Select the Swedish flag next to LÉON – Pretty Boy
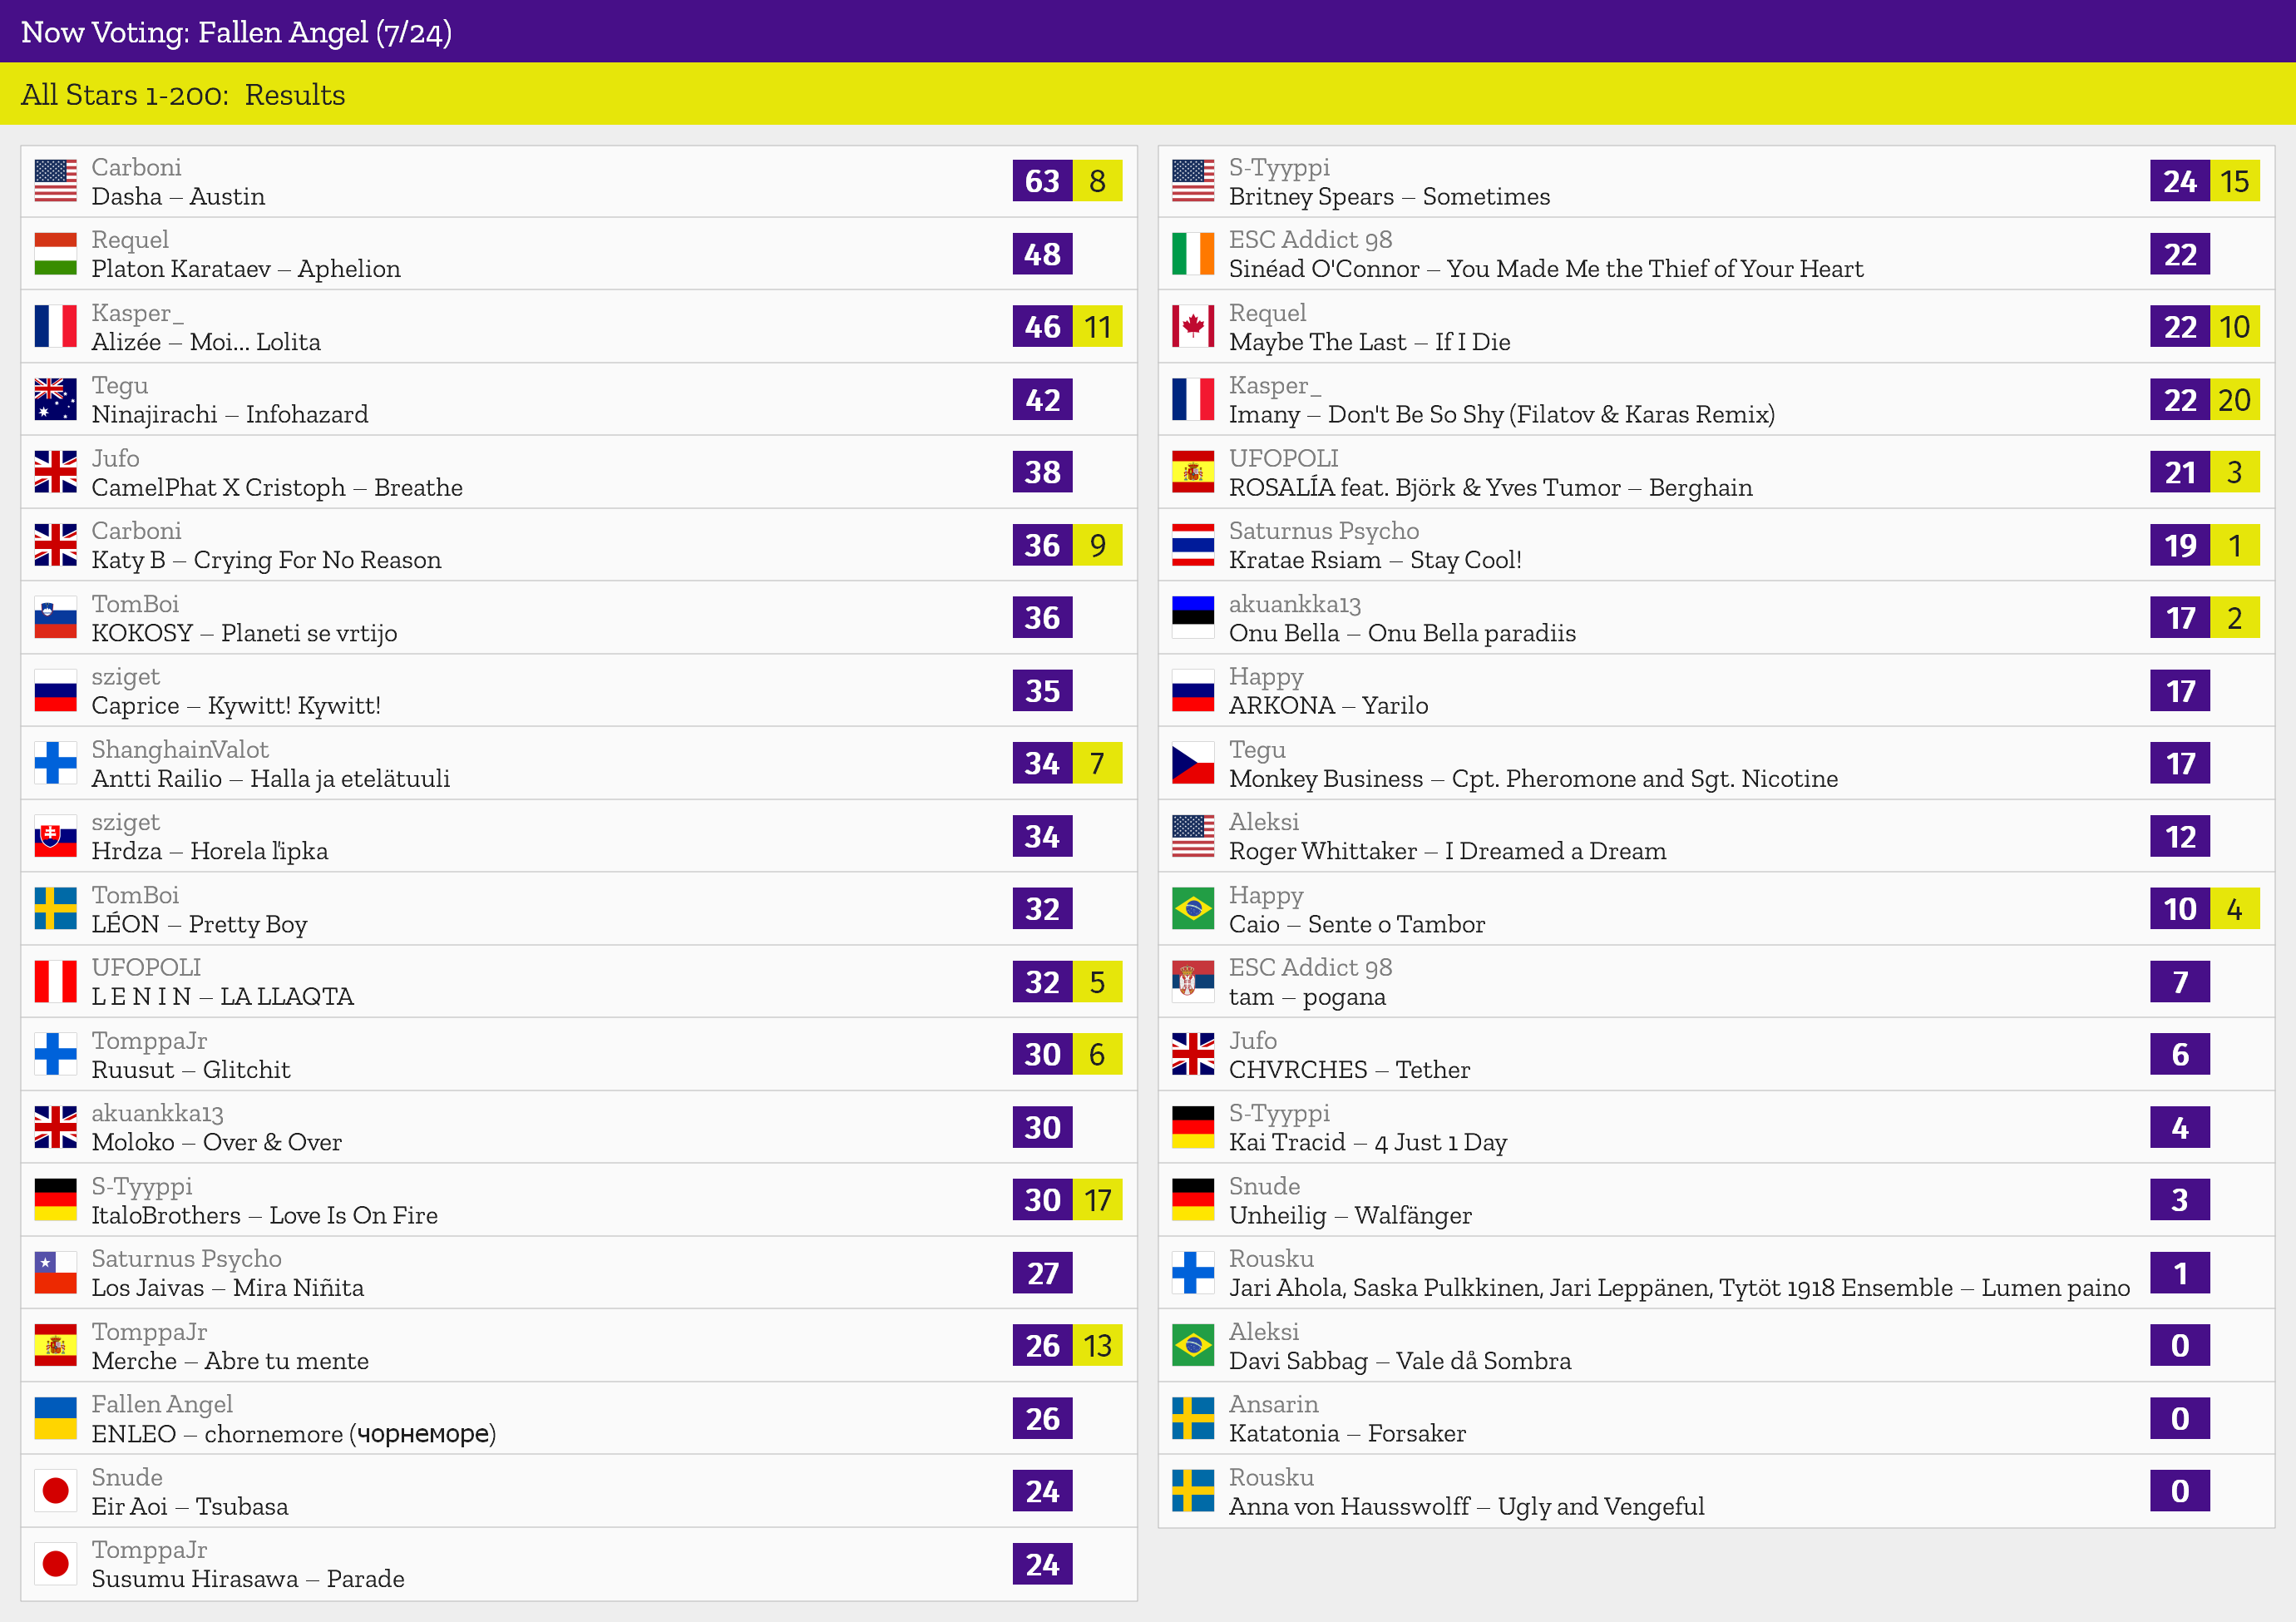 (x=55, y=909)
